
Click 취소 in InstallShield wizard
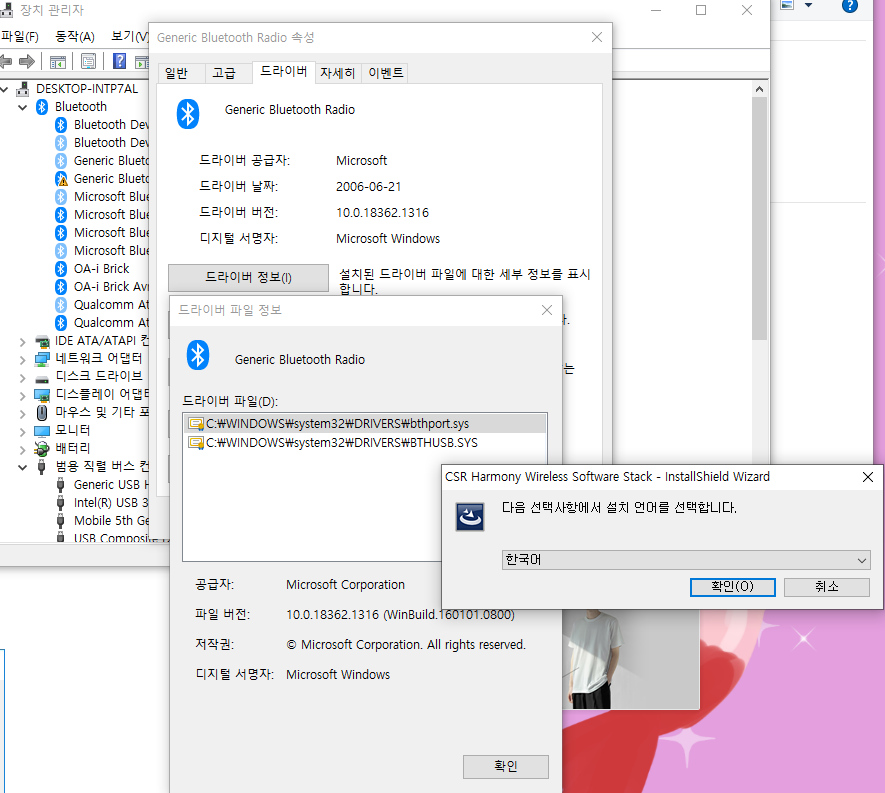pyautogui.click(x=827, y=587)
